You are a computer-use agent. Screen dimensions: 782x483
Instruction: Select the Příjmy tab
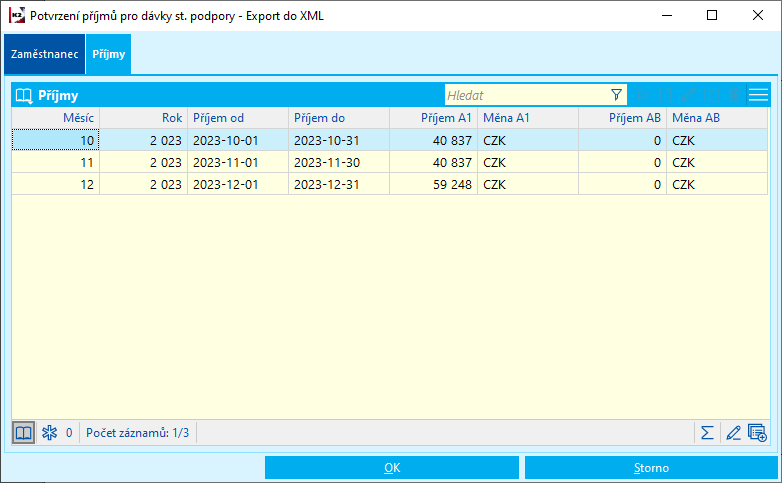click(109, 54)
